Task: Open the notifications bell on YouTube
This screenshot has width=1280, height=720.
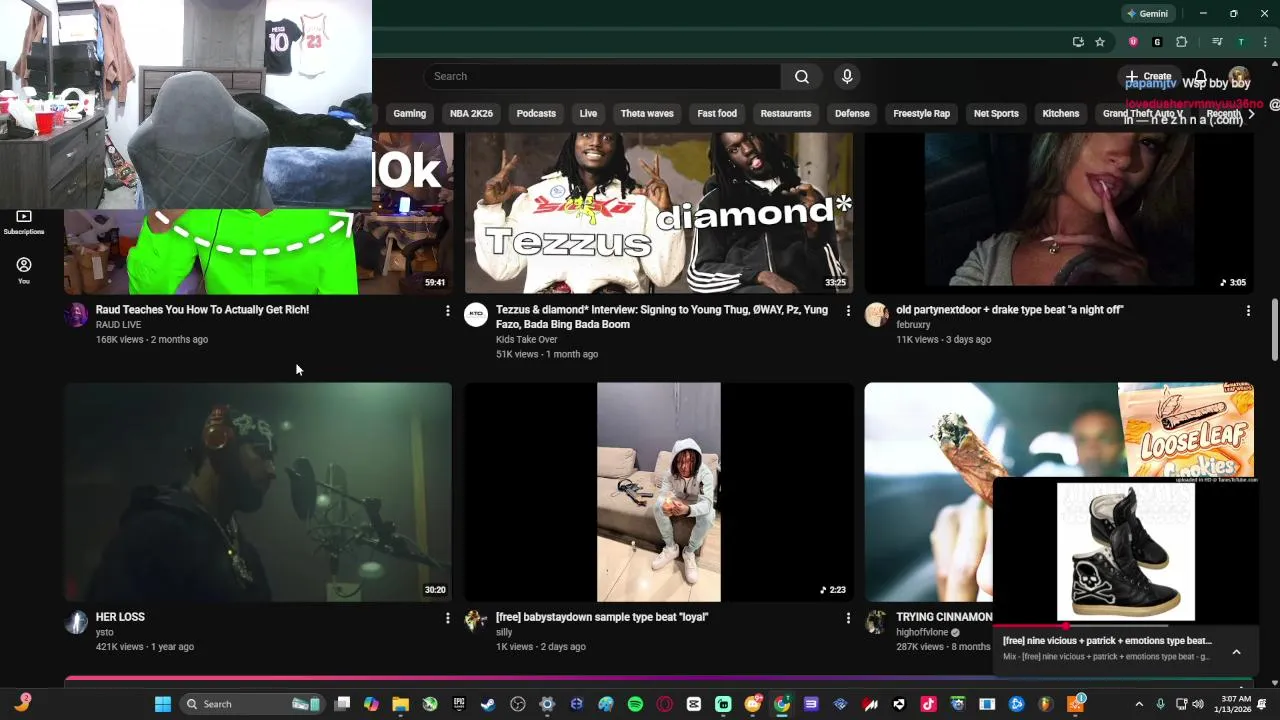Action: 1200,77
